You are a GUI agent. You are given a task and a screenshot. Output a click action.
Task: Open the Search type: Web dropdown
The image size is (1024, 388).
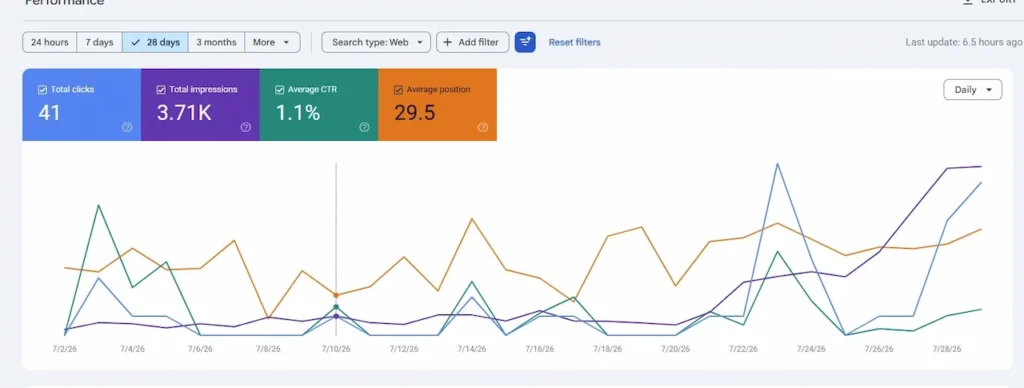[x=376, y=42]
